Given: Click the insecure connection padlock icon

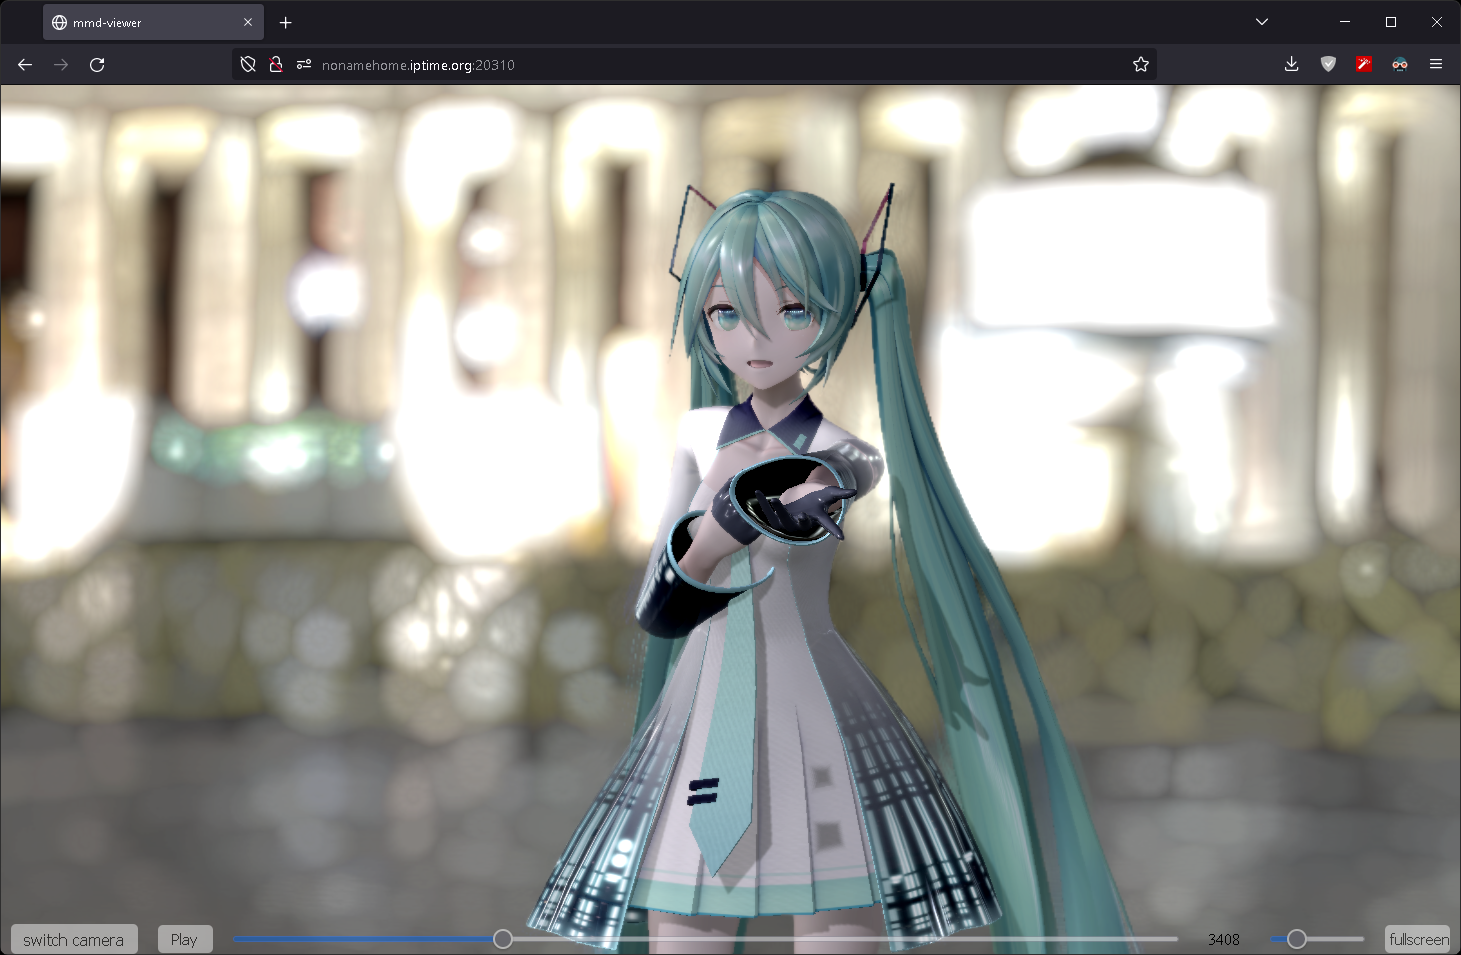Looking at the screenshot, I should [x=276, y=65].
